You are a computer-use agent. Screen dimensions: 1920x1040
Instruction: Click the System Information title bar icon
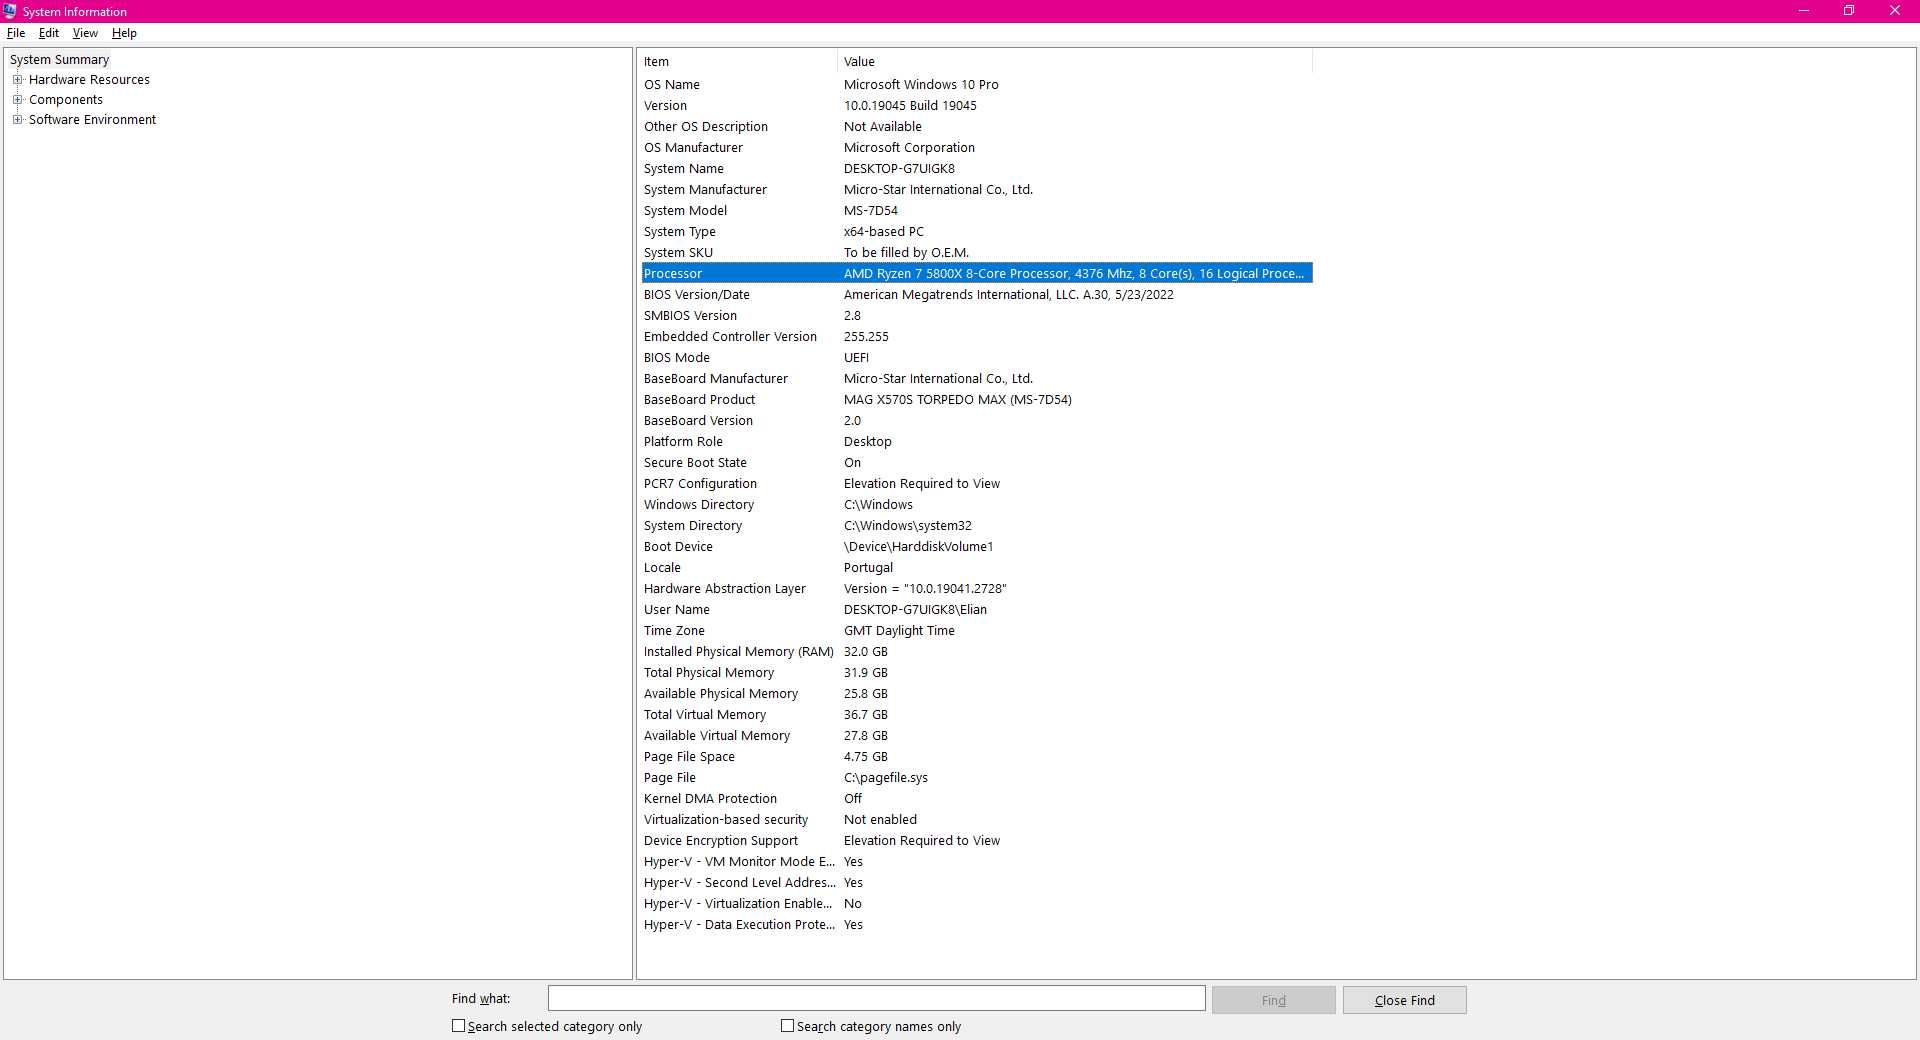click(x=9, y=11)
